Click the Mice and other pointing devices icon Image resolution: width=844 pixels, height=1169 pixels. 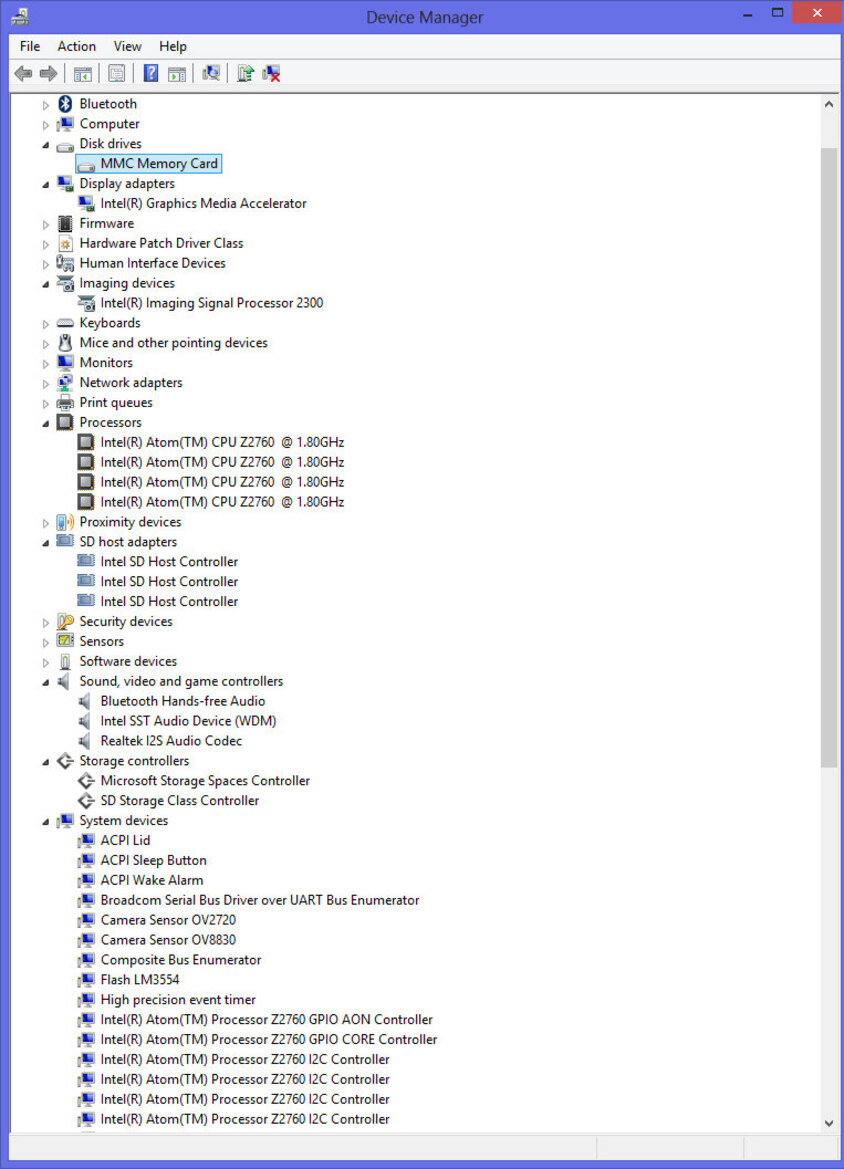point(66,342)
